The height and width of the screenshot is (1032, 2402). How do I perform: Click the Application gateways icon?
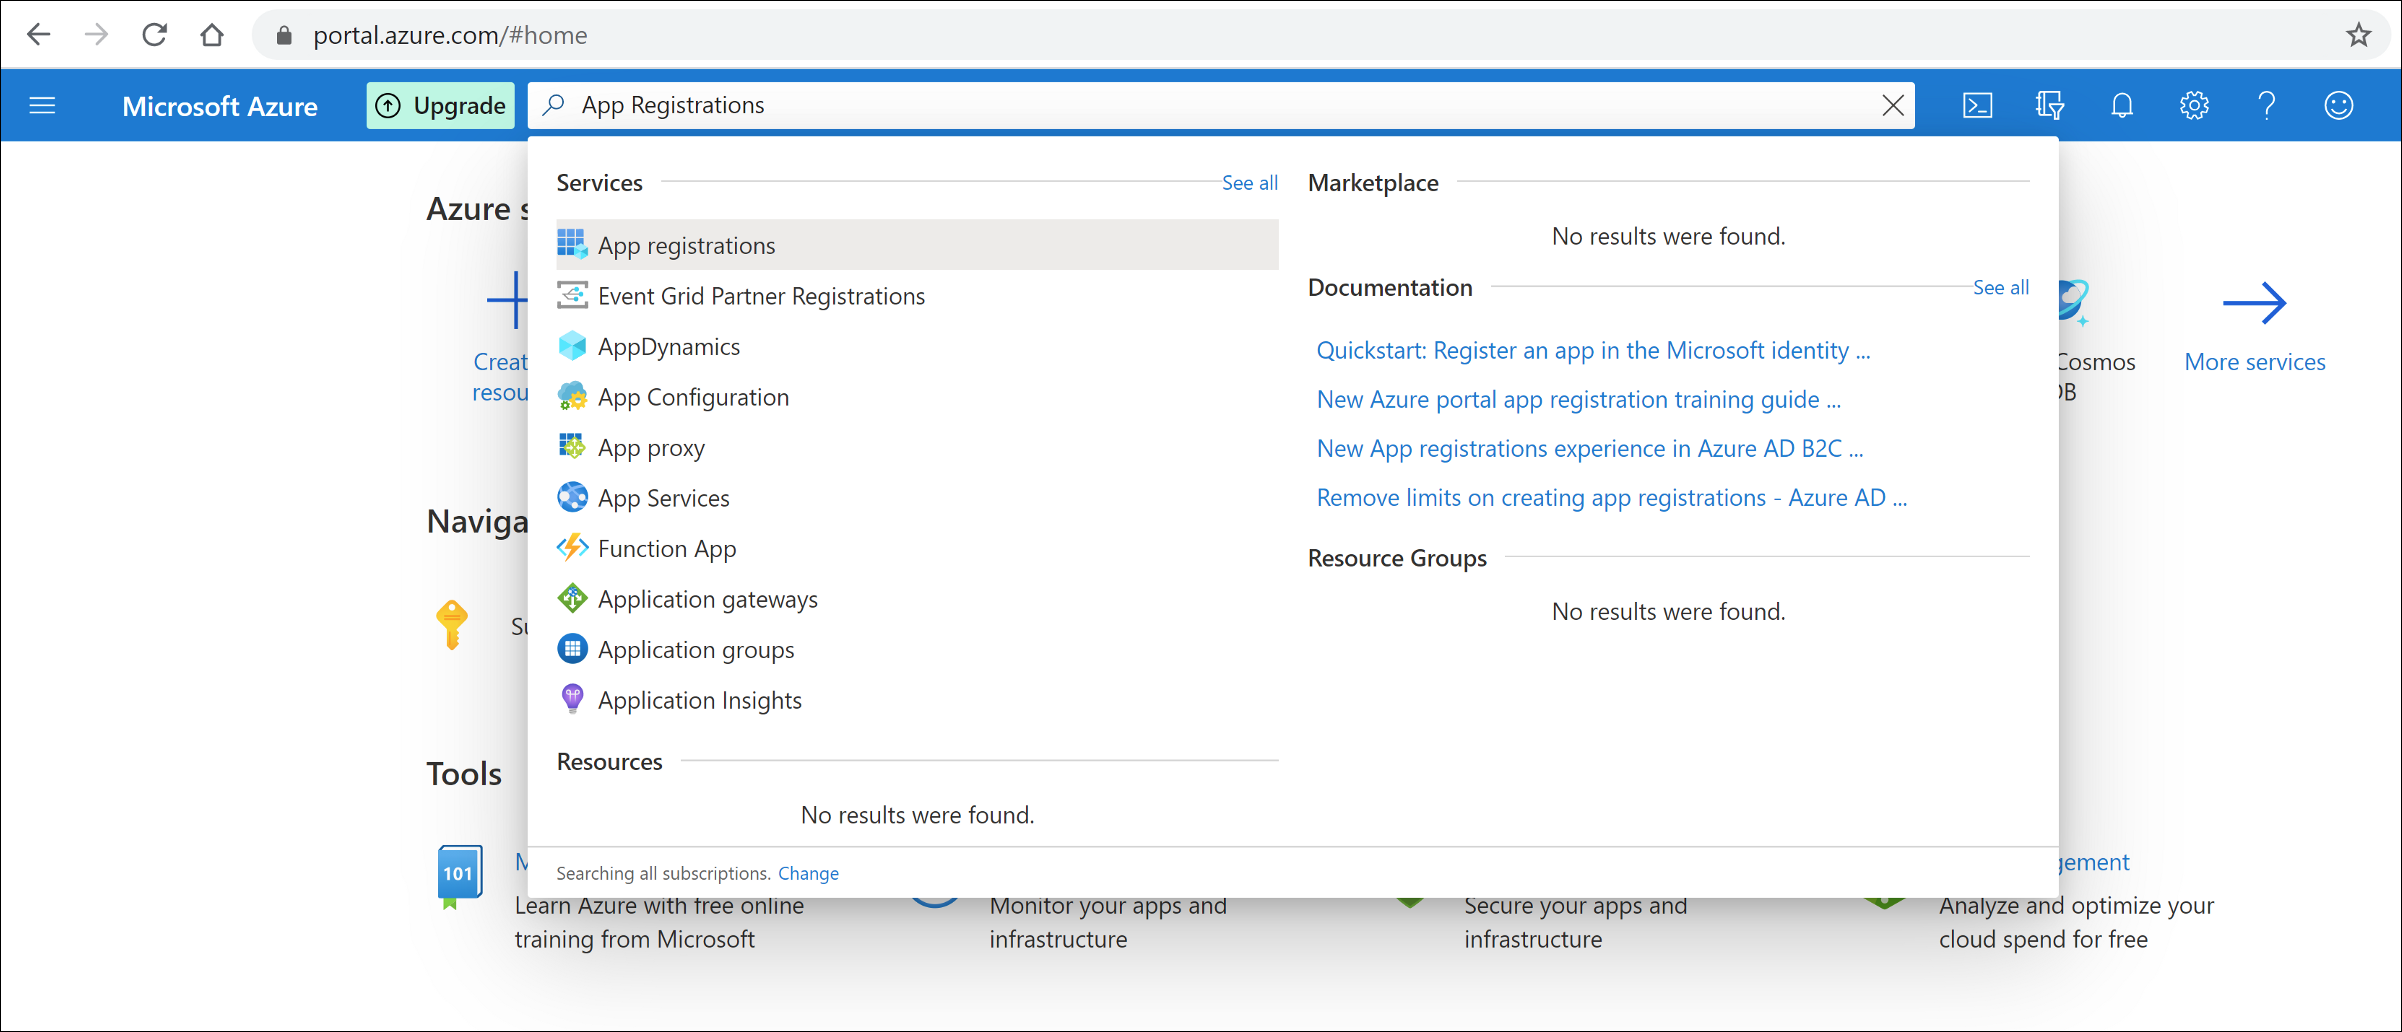572,598
